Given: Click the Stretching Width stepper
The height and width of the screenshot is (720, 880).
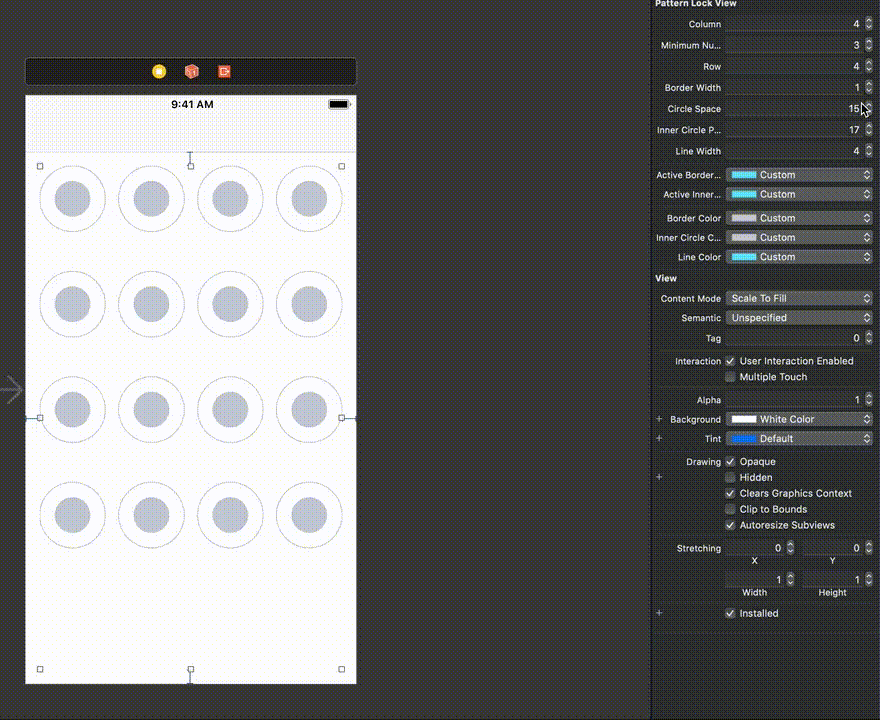Looking at the screenshot, I should pyautogui.click(x=790, y=579).
